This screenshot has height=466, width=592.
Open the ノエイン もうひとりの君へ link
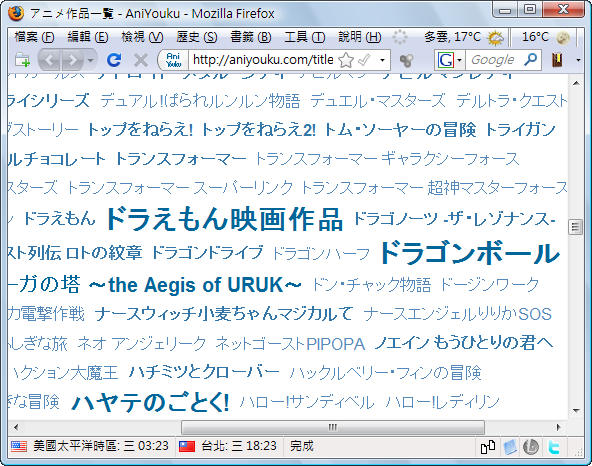coord(464,343)
